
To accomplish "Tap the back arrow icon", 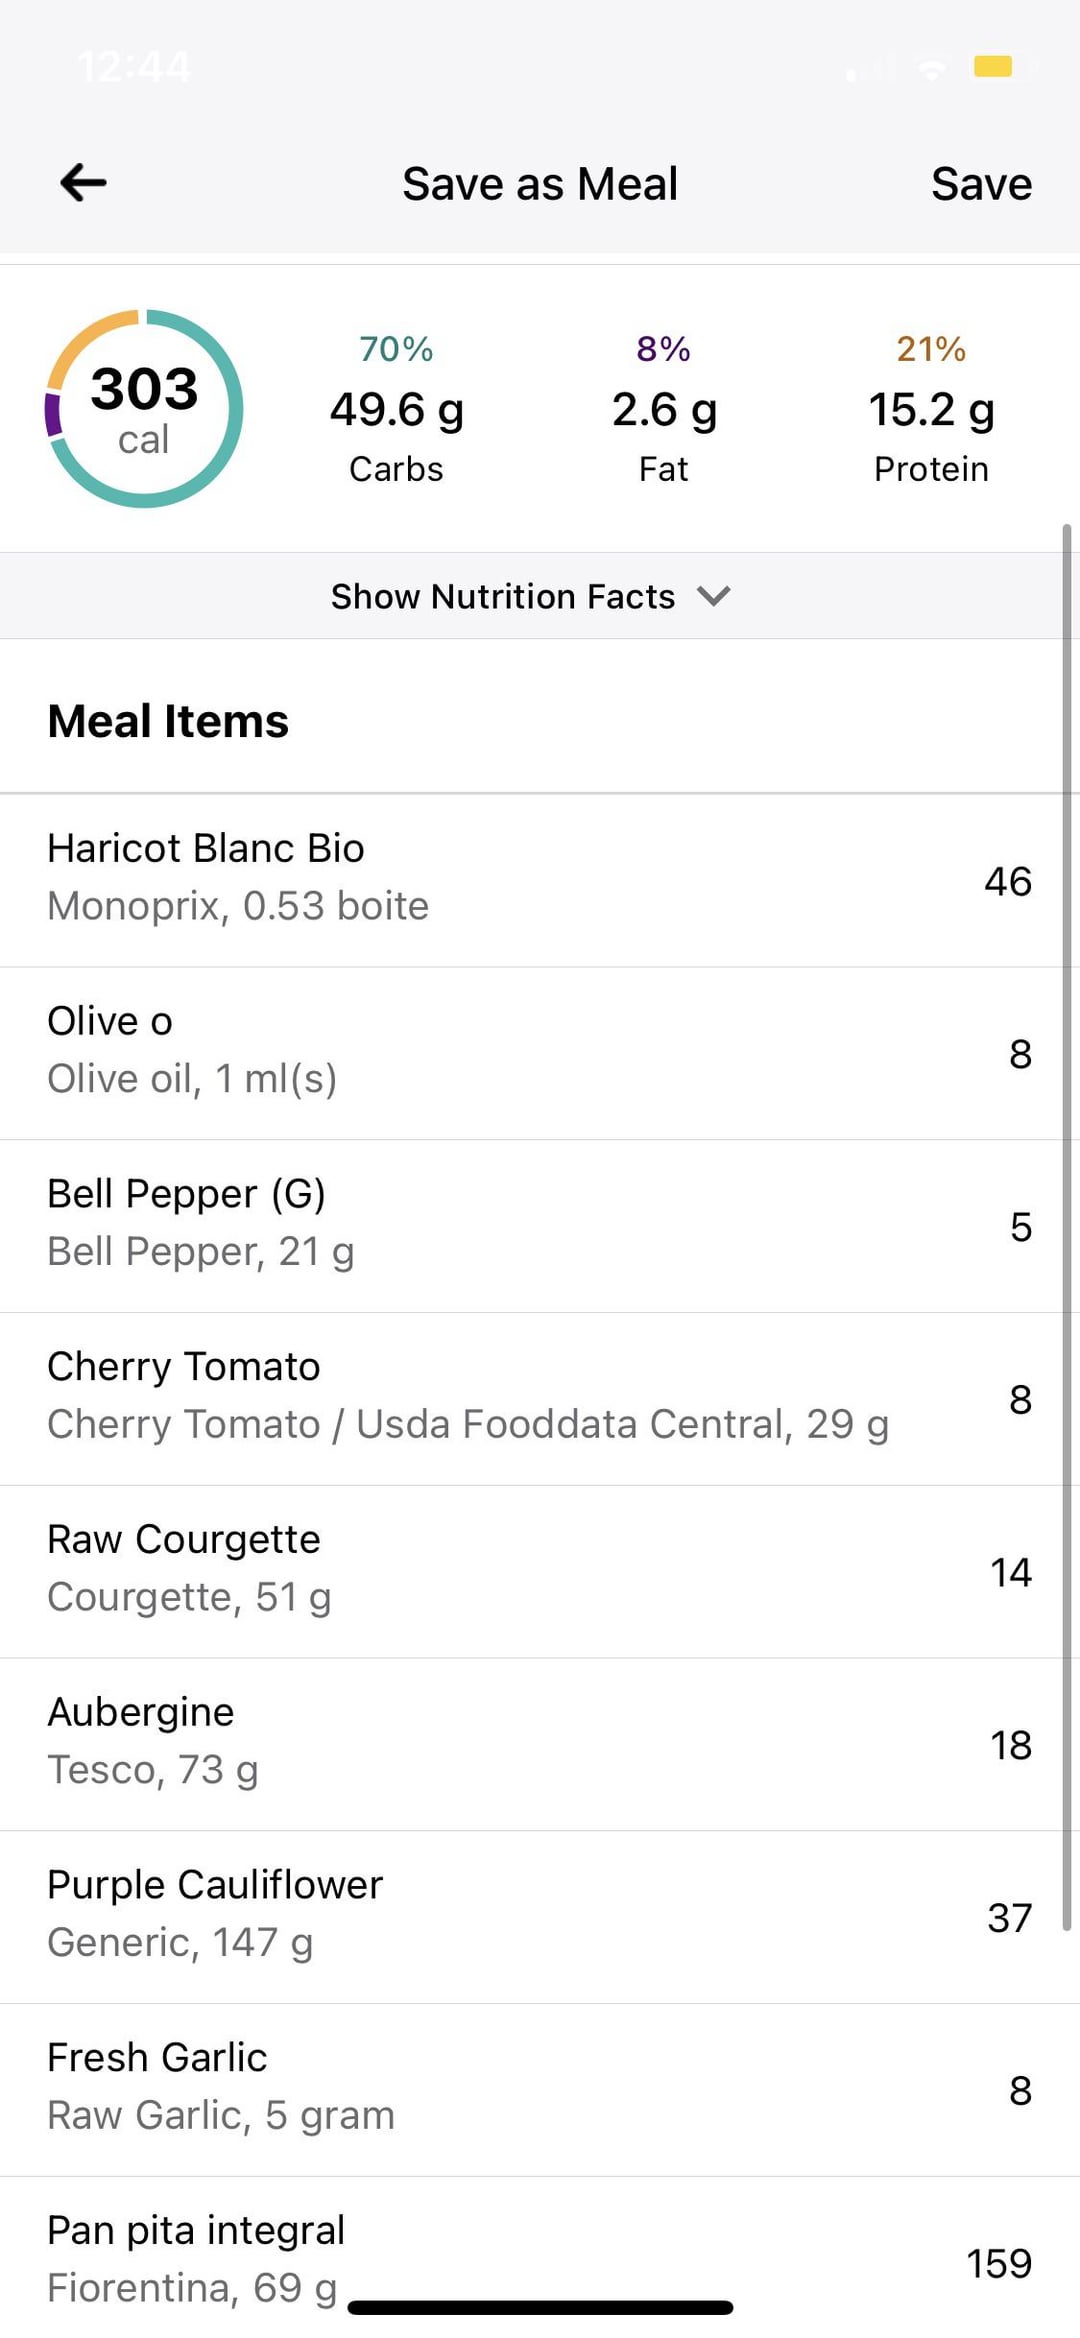I will [83, 183].
